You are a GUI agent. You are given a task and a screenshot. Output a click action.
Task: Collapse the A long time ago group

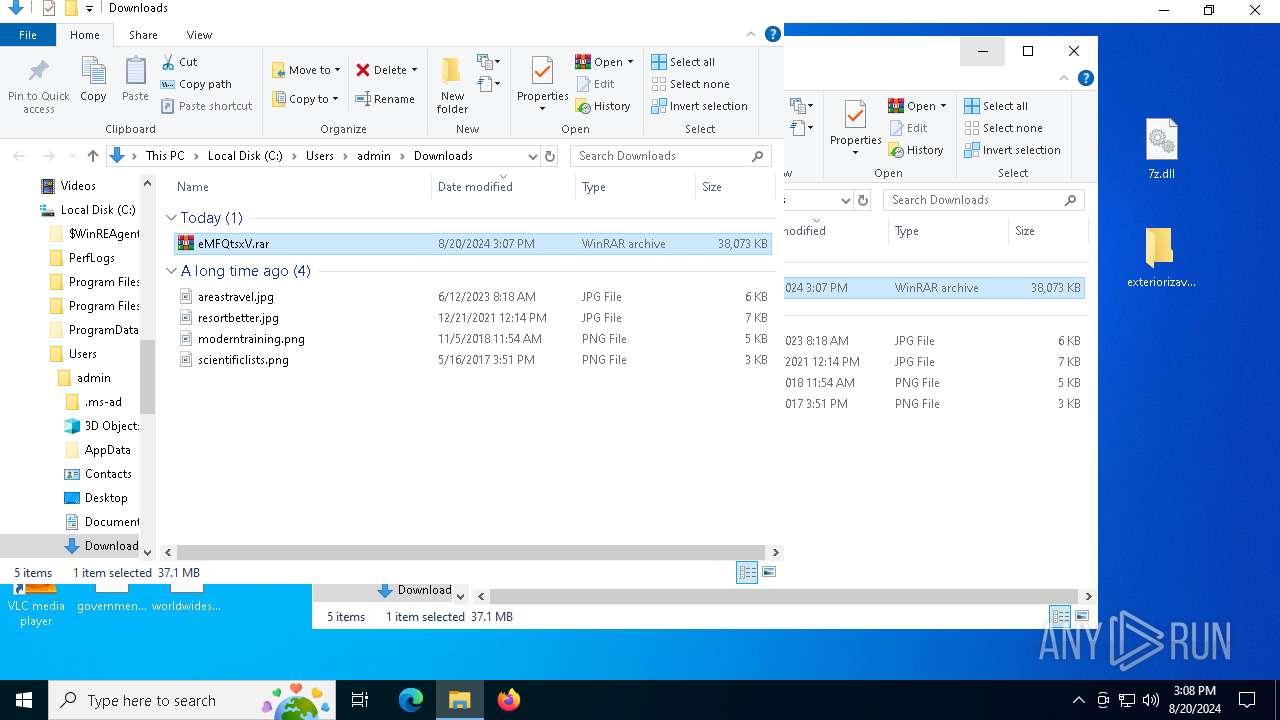point(171,271)
